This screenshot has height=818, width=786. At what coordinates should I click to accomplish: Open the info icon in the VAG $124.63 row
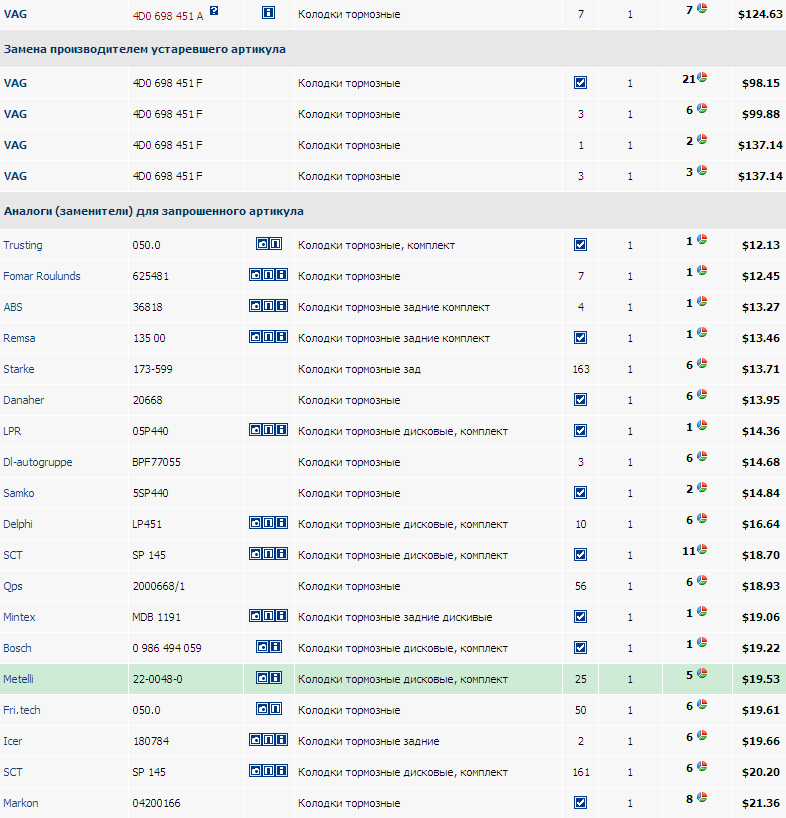tap(268, 13)
